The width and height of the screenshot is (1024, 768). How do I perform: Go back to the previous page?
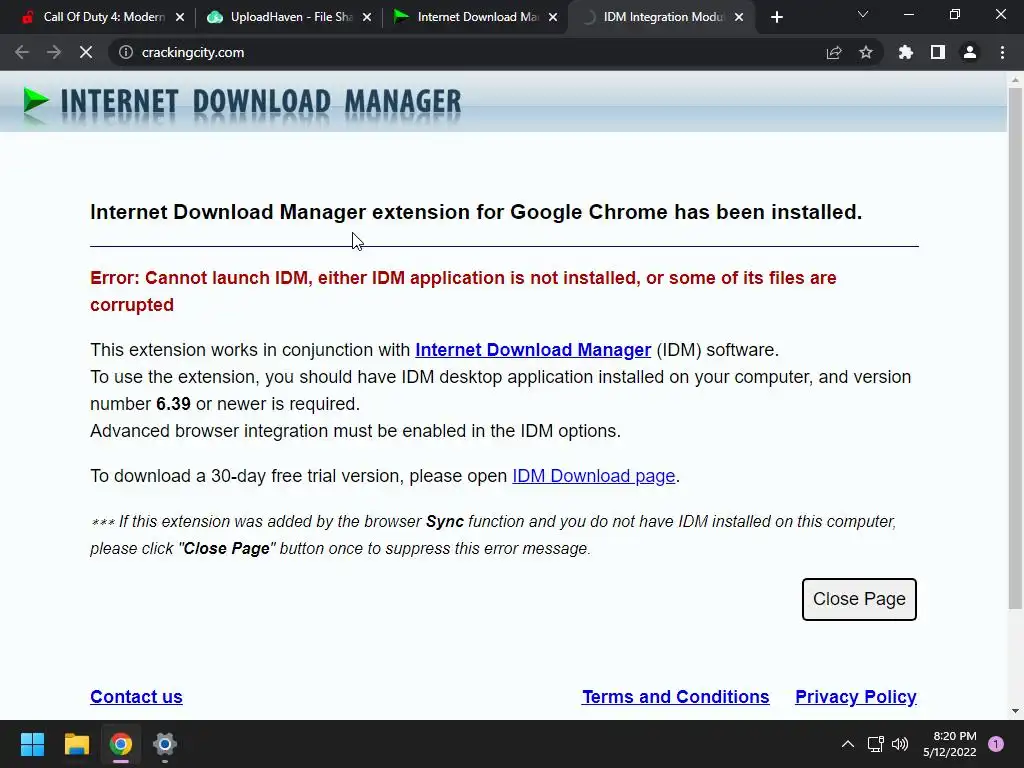tap(22, 52)
